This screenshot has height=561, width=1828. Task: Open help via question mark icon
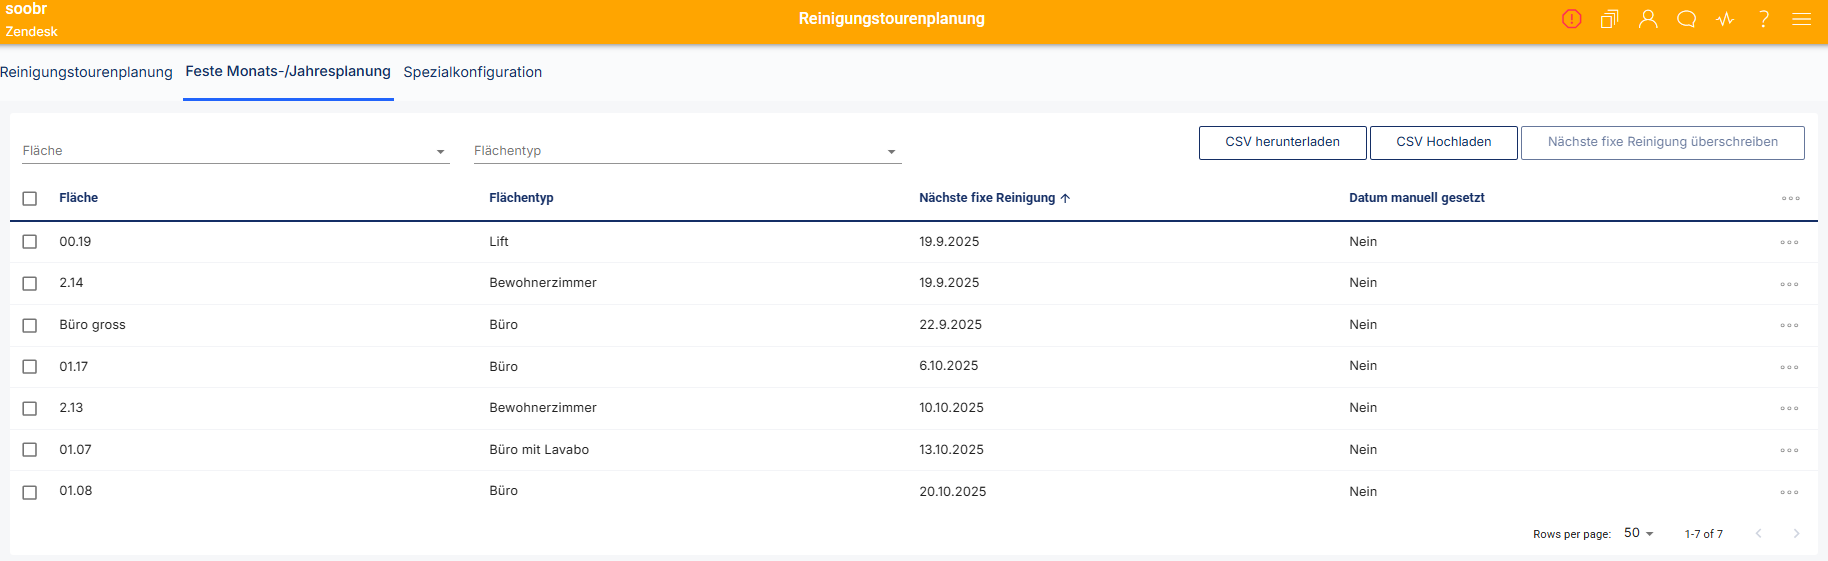click(x=1764, y=19)
